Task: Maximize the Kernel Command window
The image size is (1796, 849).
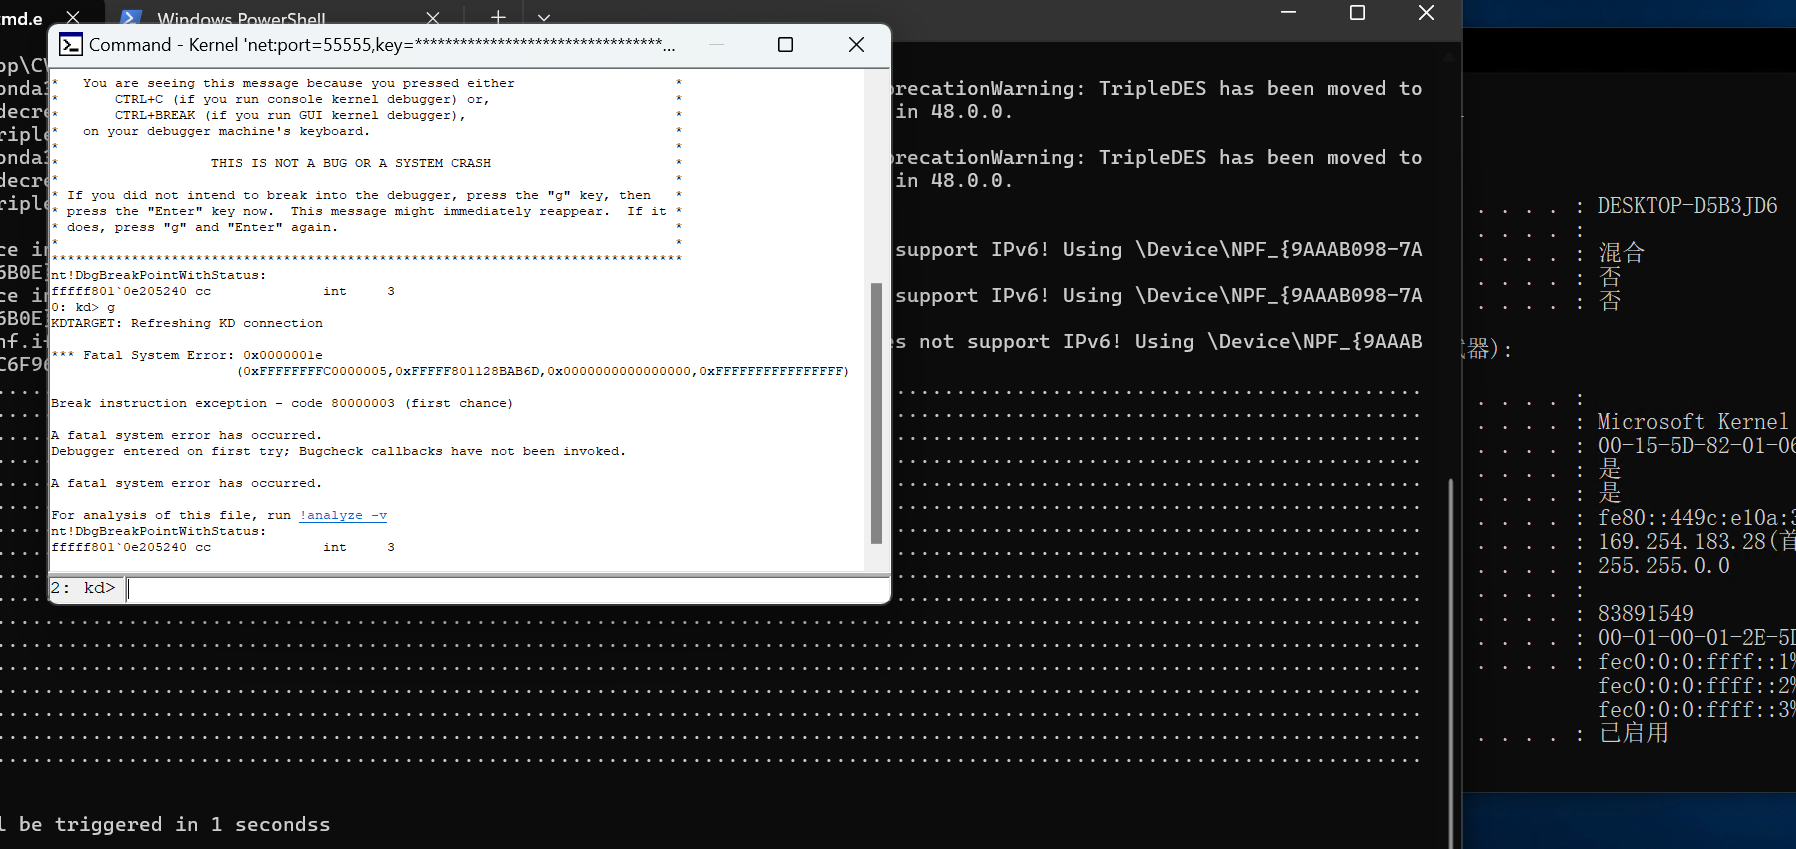Action: coord(785,45)
